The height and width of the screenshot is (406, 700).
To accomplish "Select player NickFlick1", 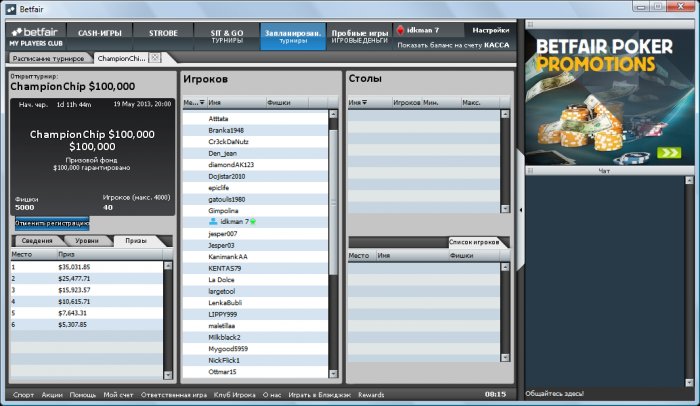I will pos(255,360).
